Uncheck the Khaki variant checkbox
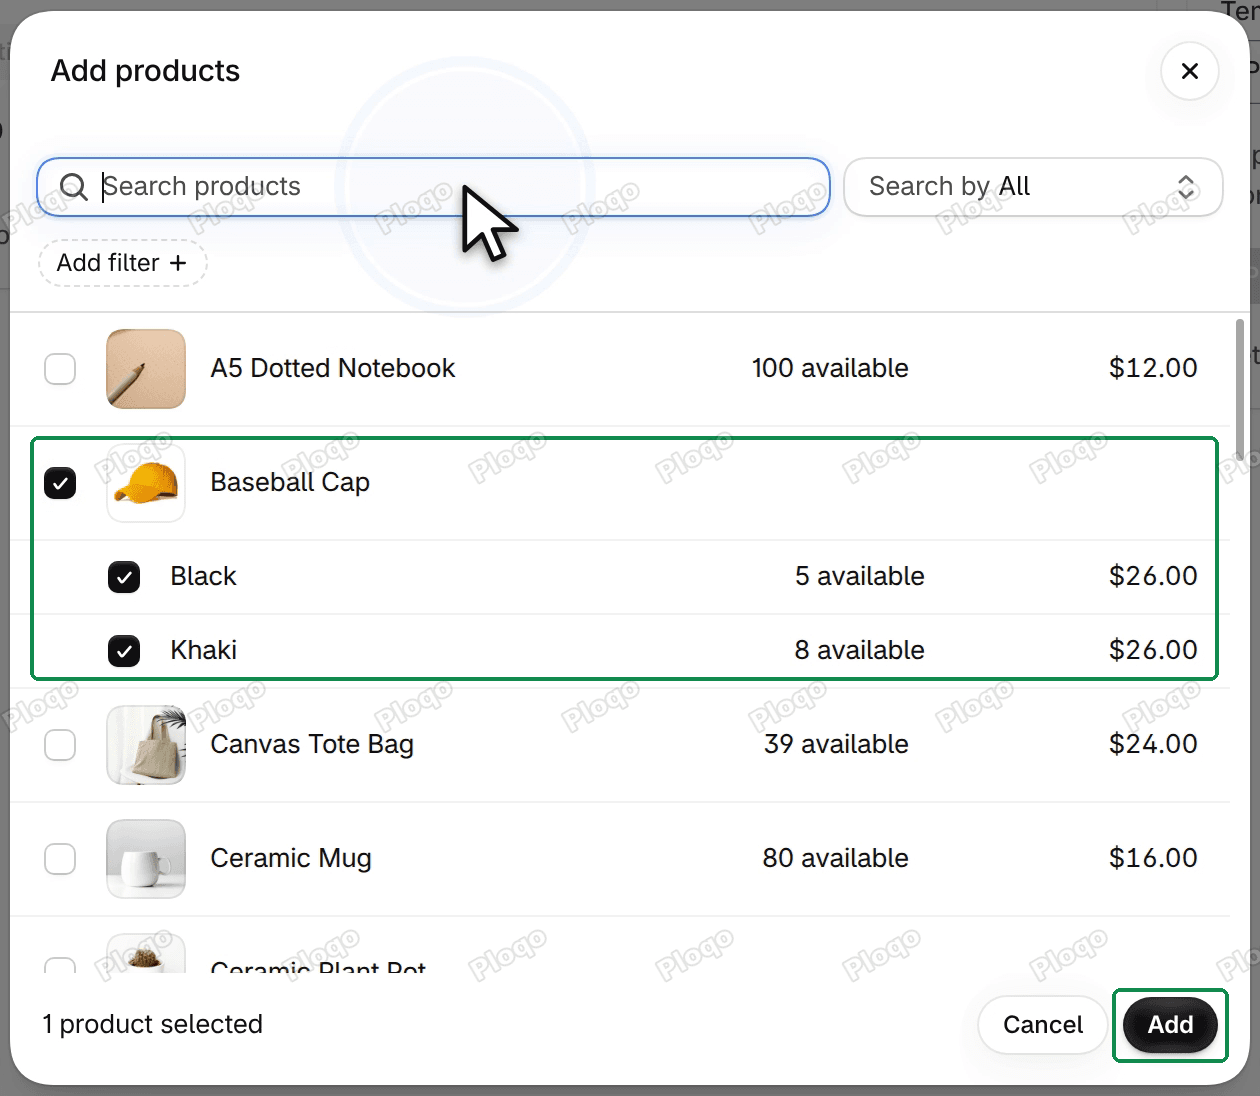Screen dimensions: 1260x1096 tap(124, 651)
